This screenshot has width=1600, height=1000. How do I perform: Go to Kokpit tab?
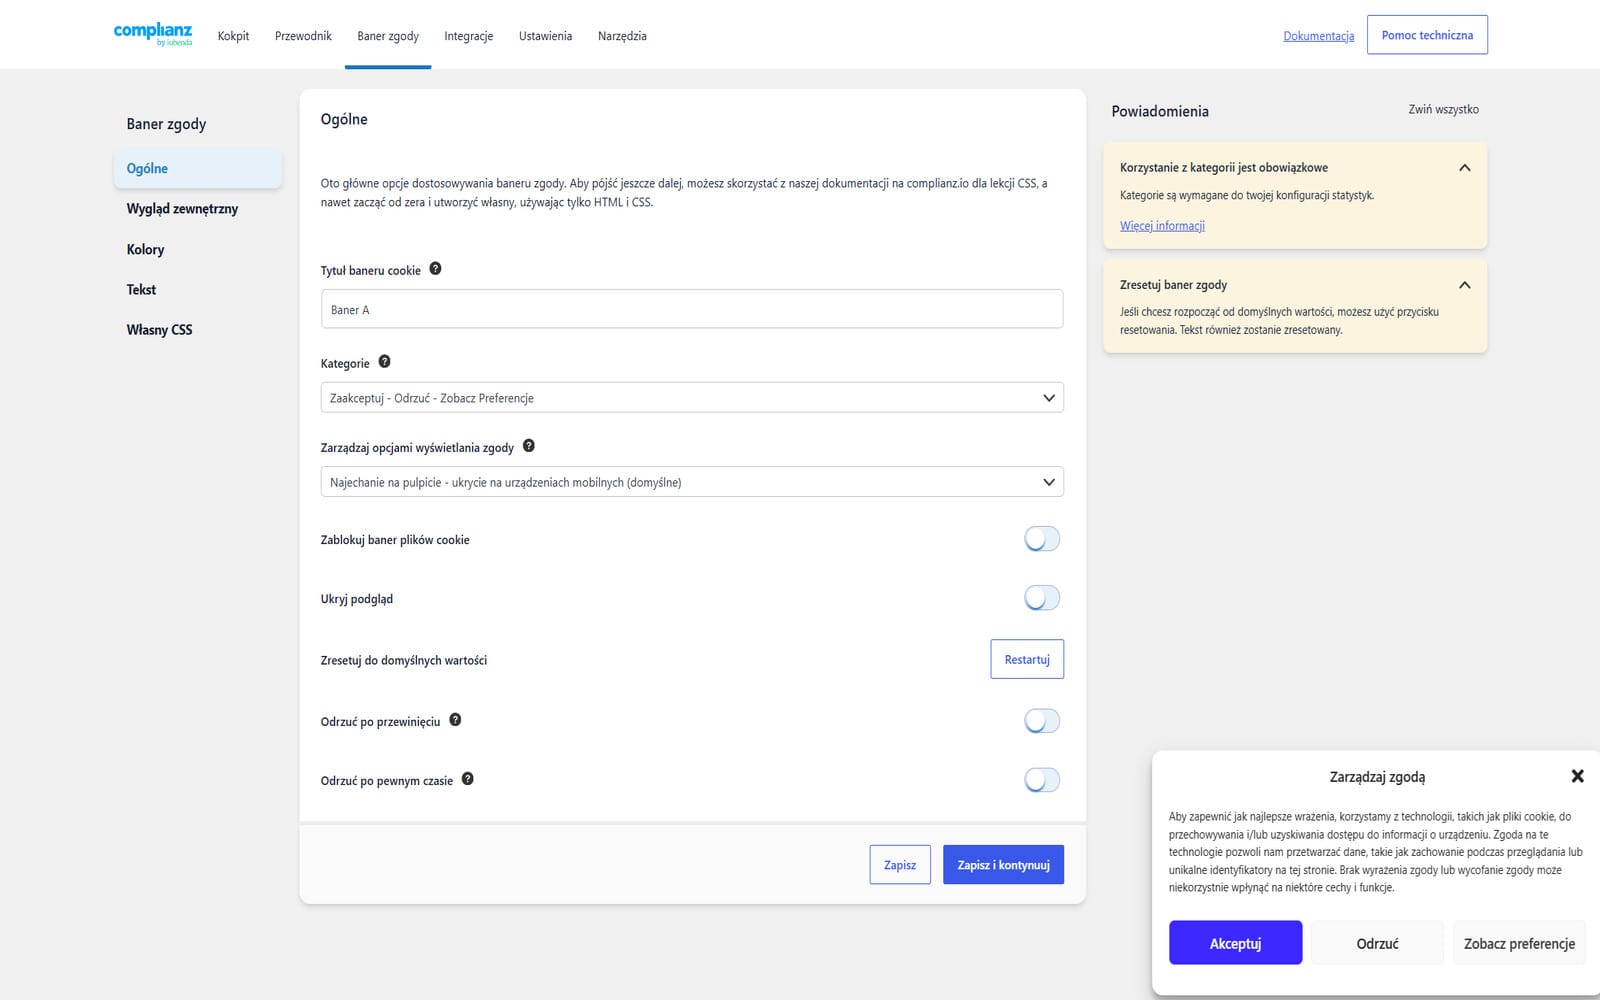pos(233,36)
